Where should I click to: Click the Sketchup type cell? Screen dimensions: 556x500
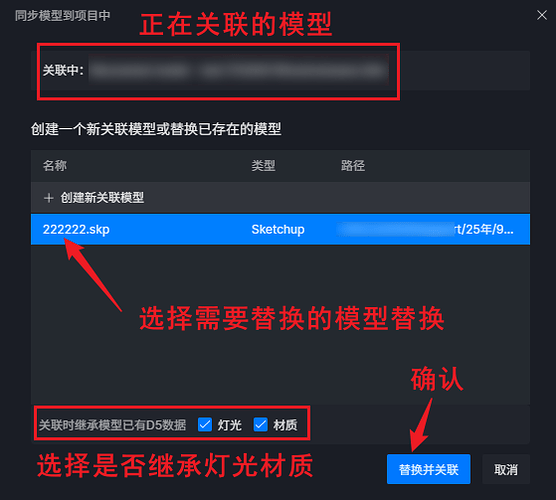point(278,229)
